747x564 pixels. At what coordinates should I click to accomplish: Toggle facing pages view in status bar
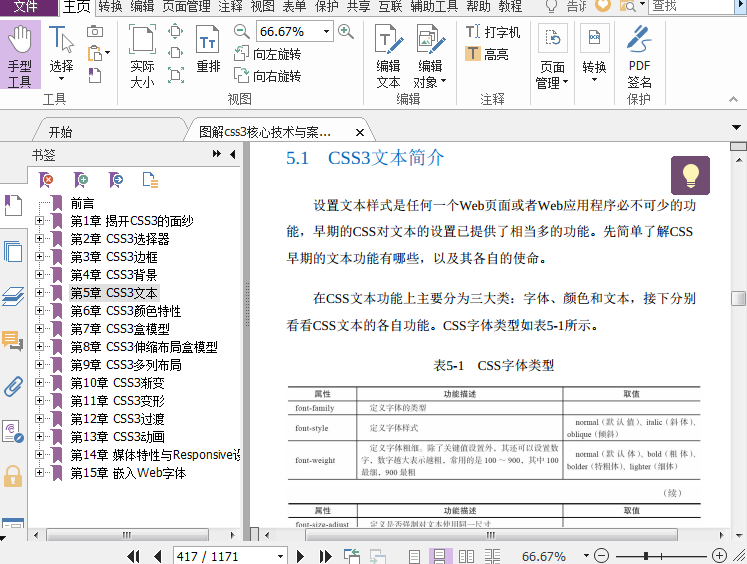[465, 556]
